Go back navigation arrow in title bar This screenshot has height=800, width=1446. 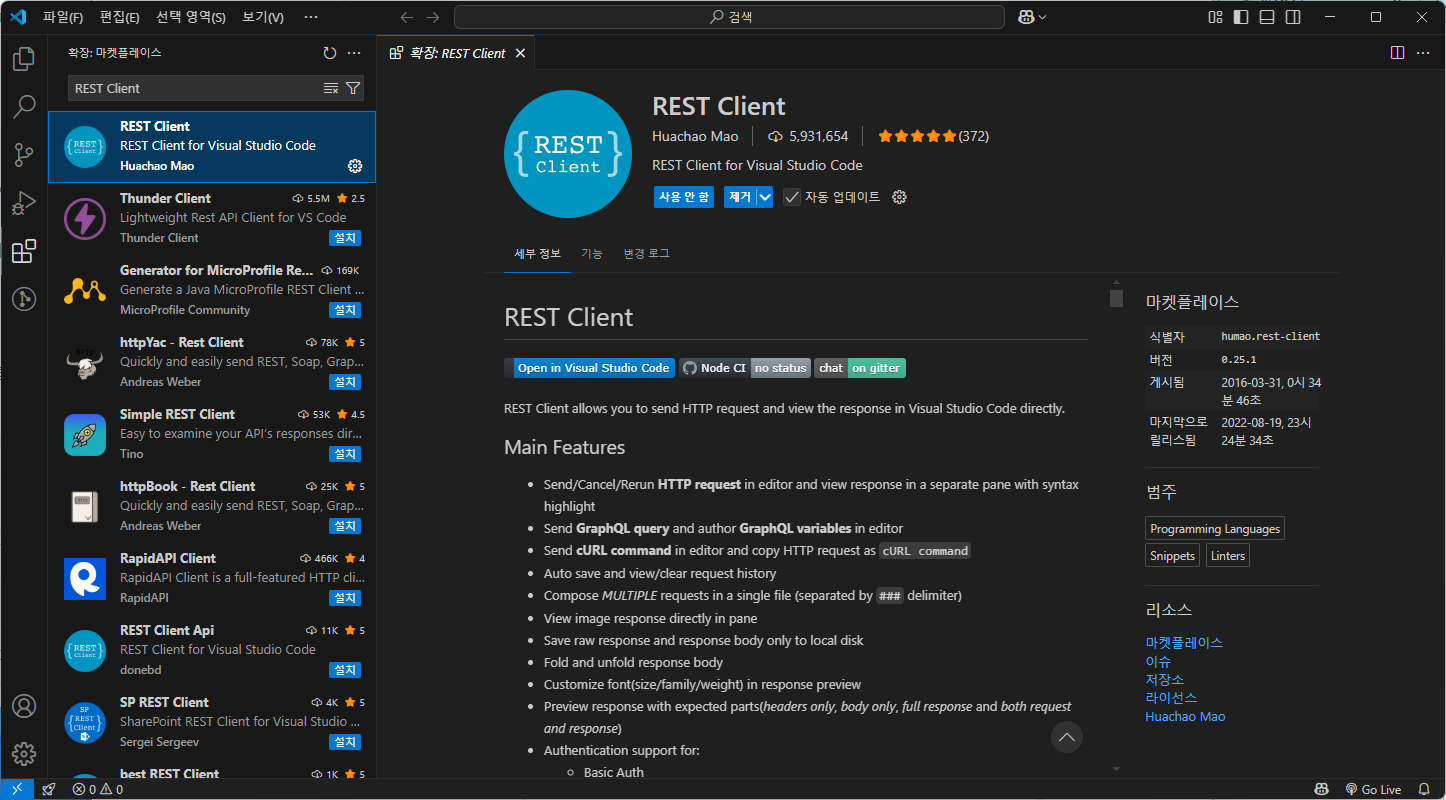click(406, 17)
